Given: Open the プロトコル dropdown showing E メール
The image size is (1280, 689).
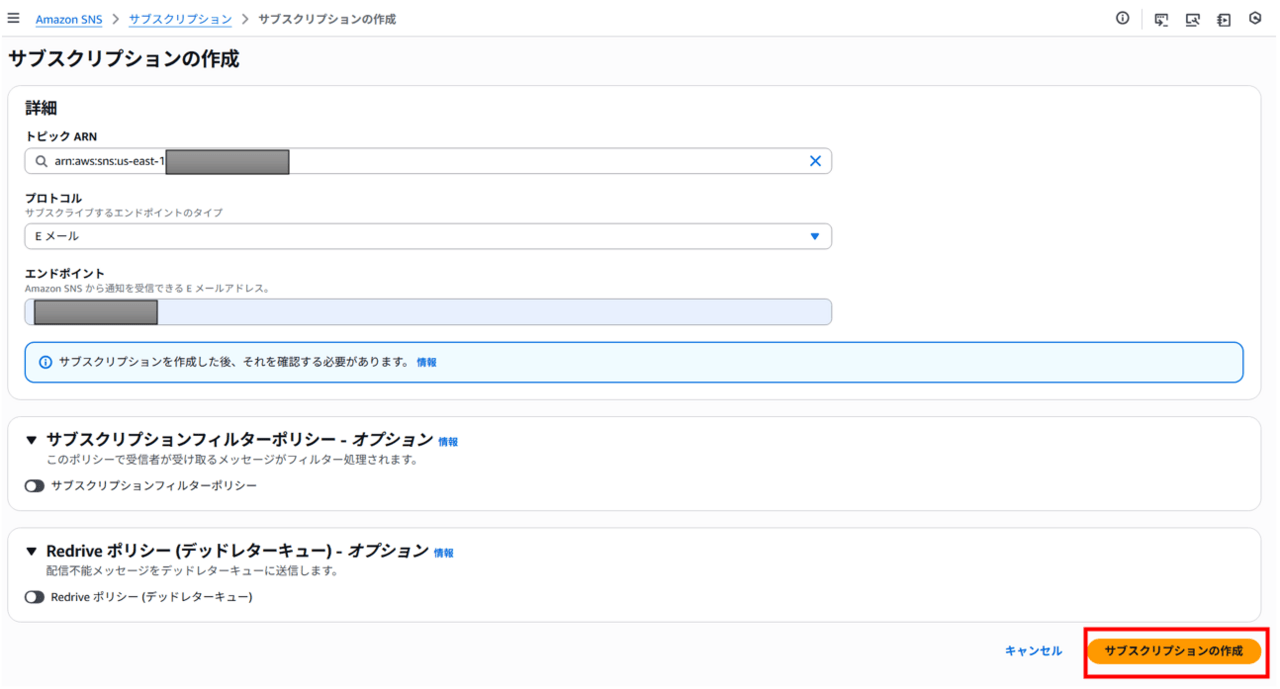Looking at the screenshot, I should [x=427, y=236].
